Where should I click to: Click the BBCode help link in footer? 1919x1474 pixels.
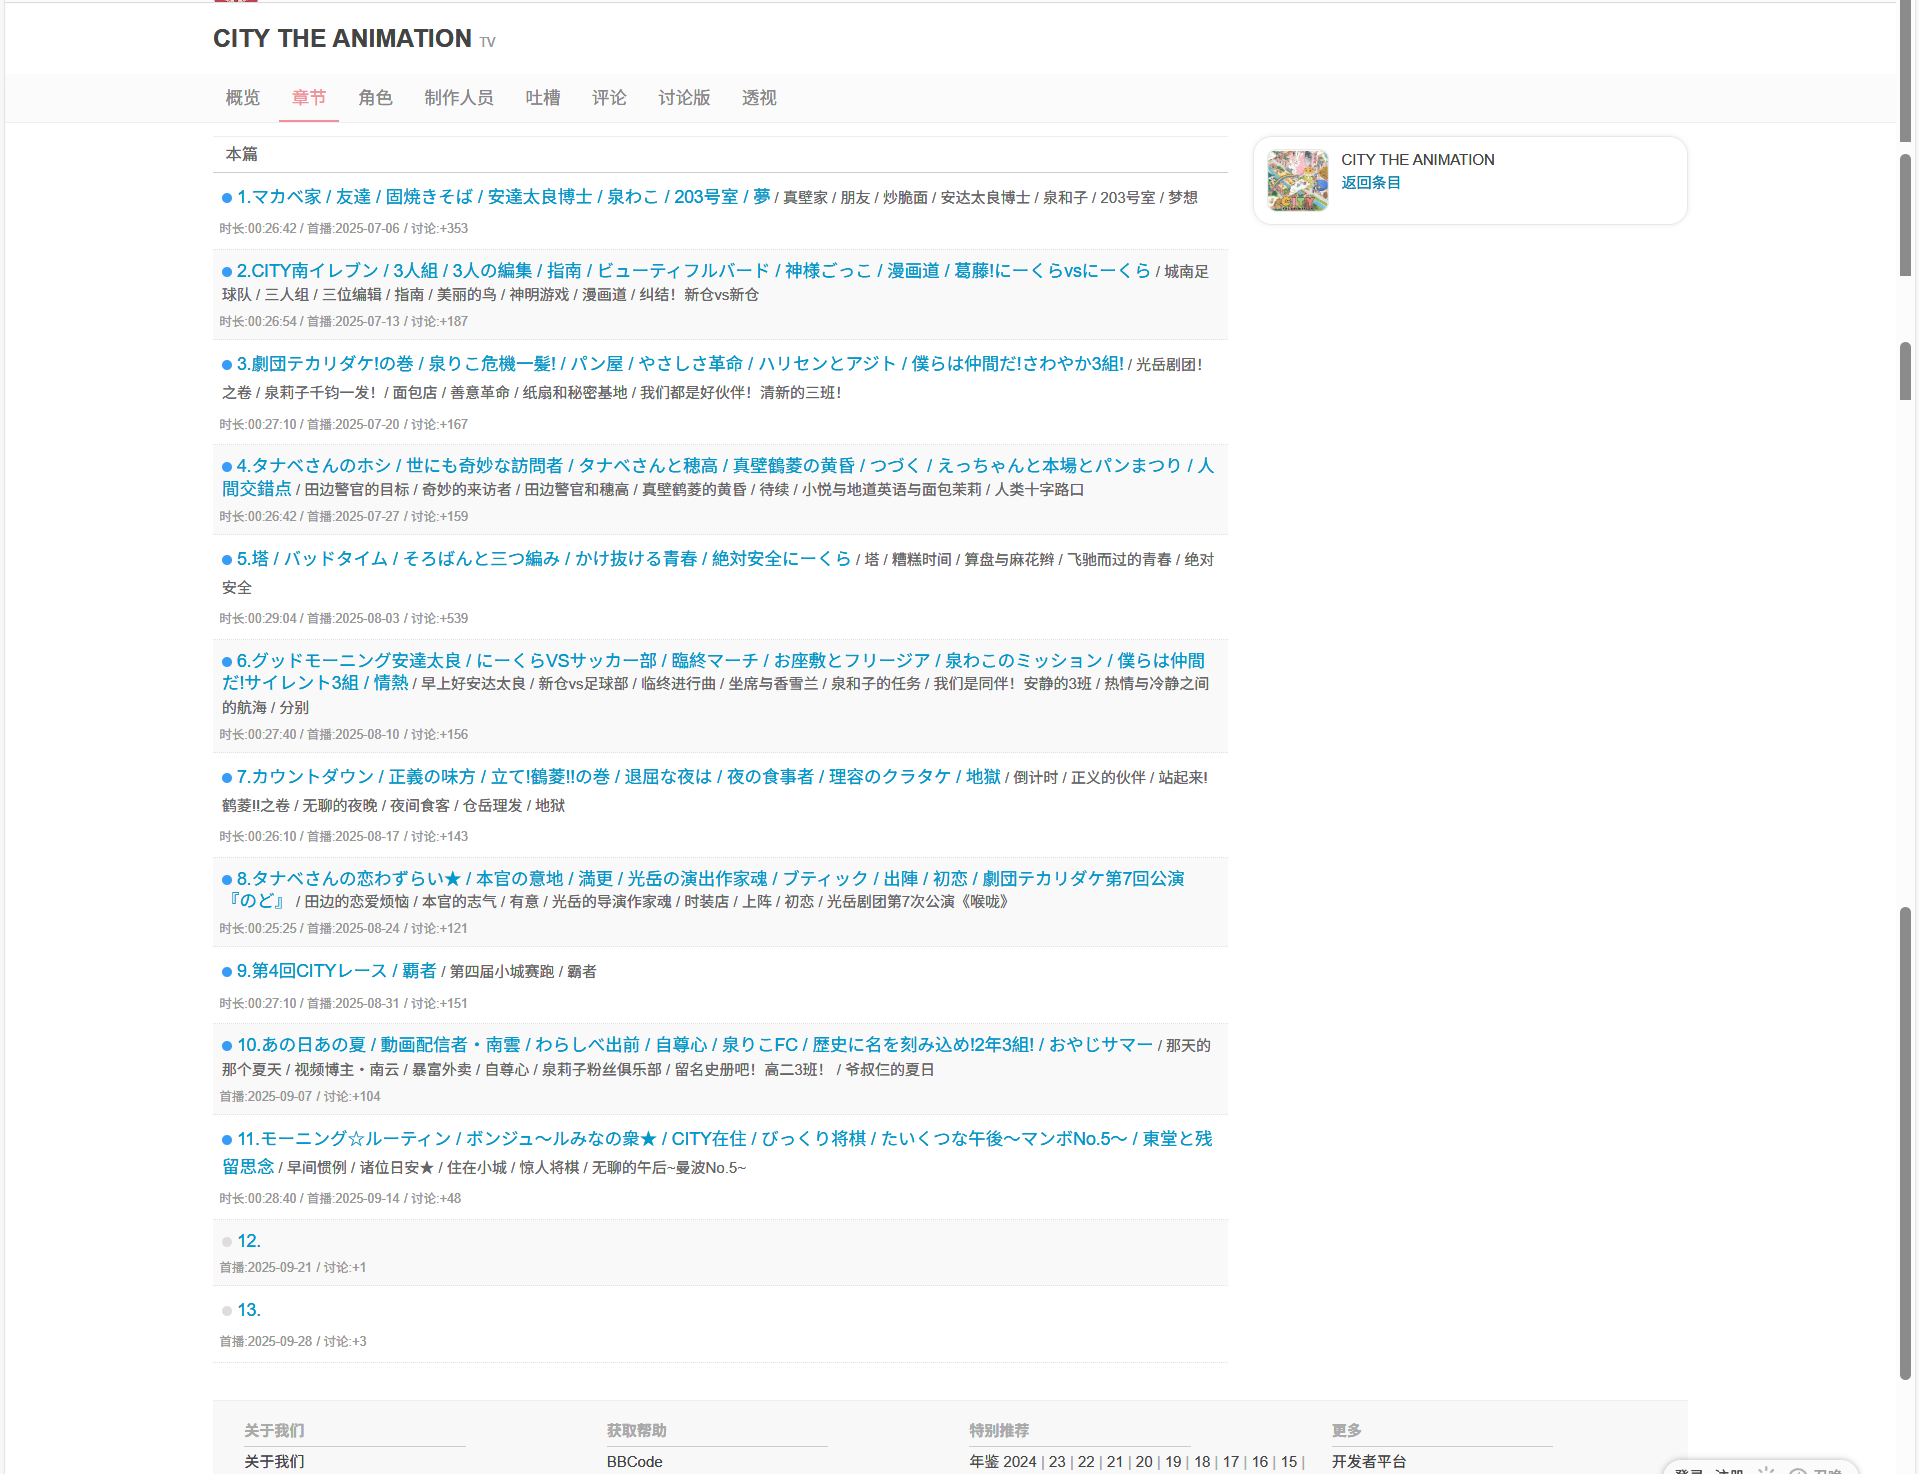[x=634, y=1461]
